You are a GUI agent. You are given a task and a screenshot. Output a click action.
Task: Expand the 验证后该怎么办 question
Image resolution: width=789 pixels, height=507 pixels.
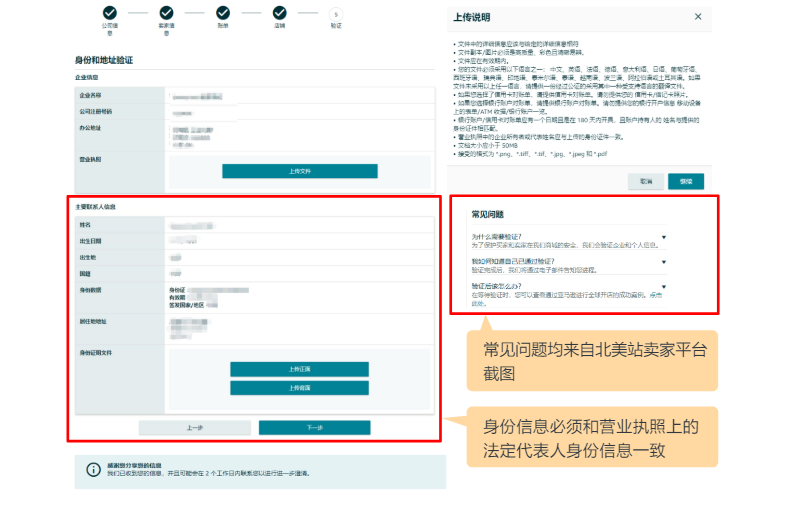(663, 286)
